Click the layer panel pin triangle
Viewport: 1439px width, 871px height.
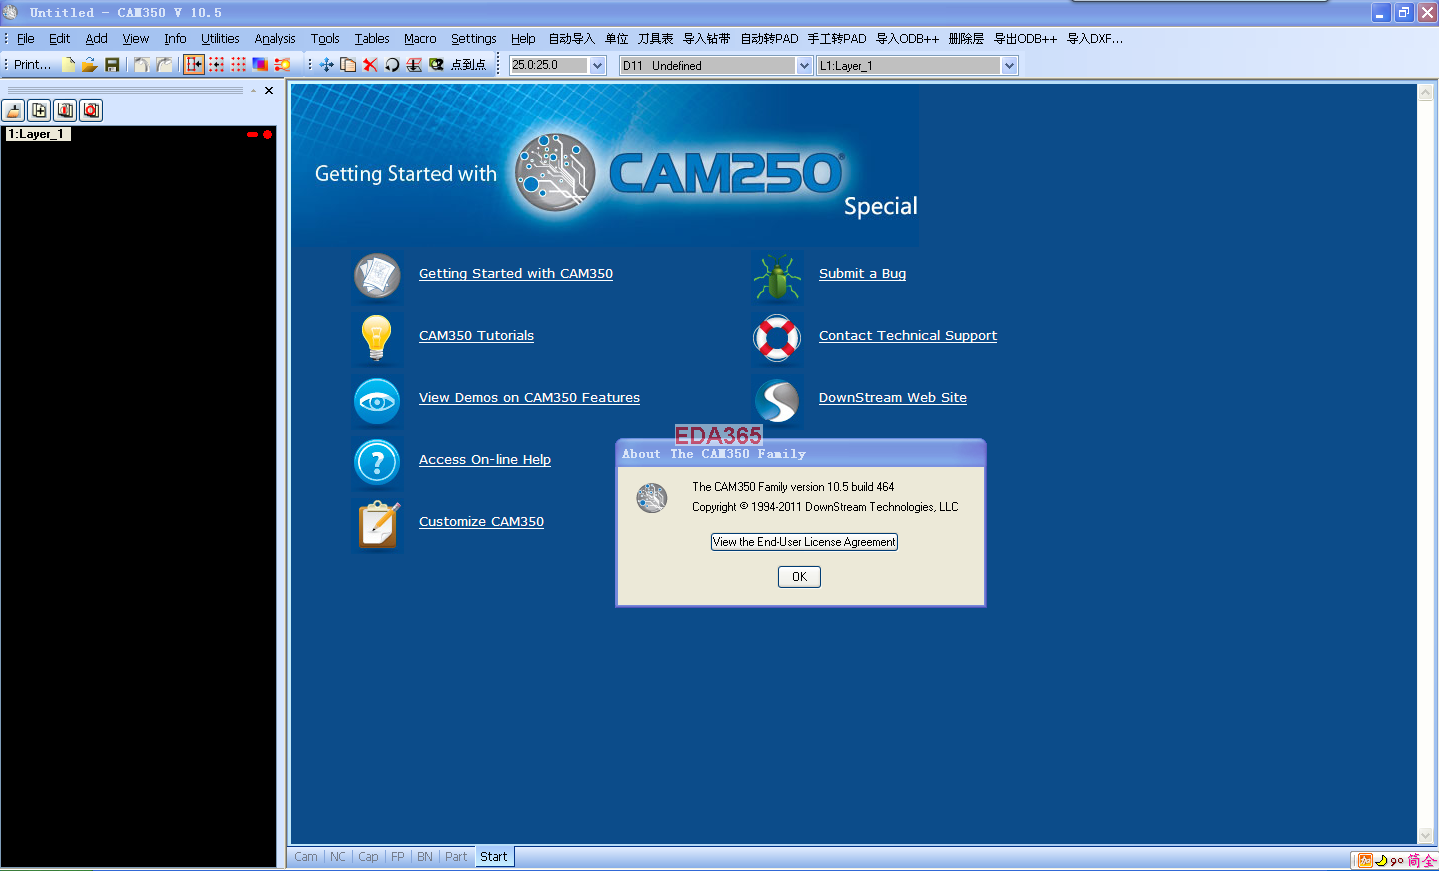(x=254, y=91)
